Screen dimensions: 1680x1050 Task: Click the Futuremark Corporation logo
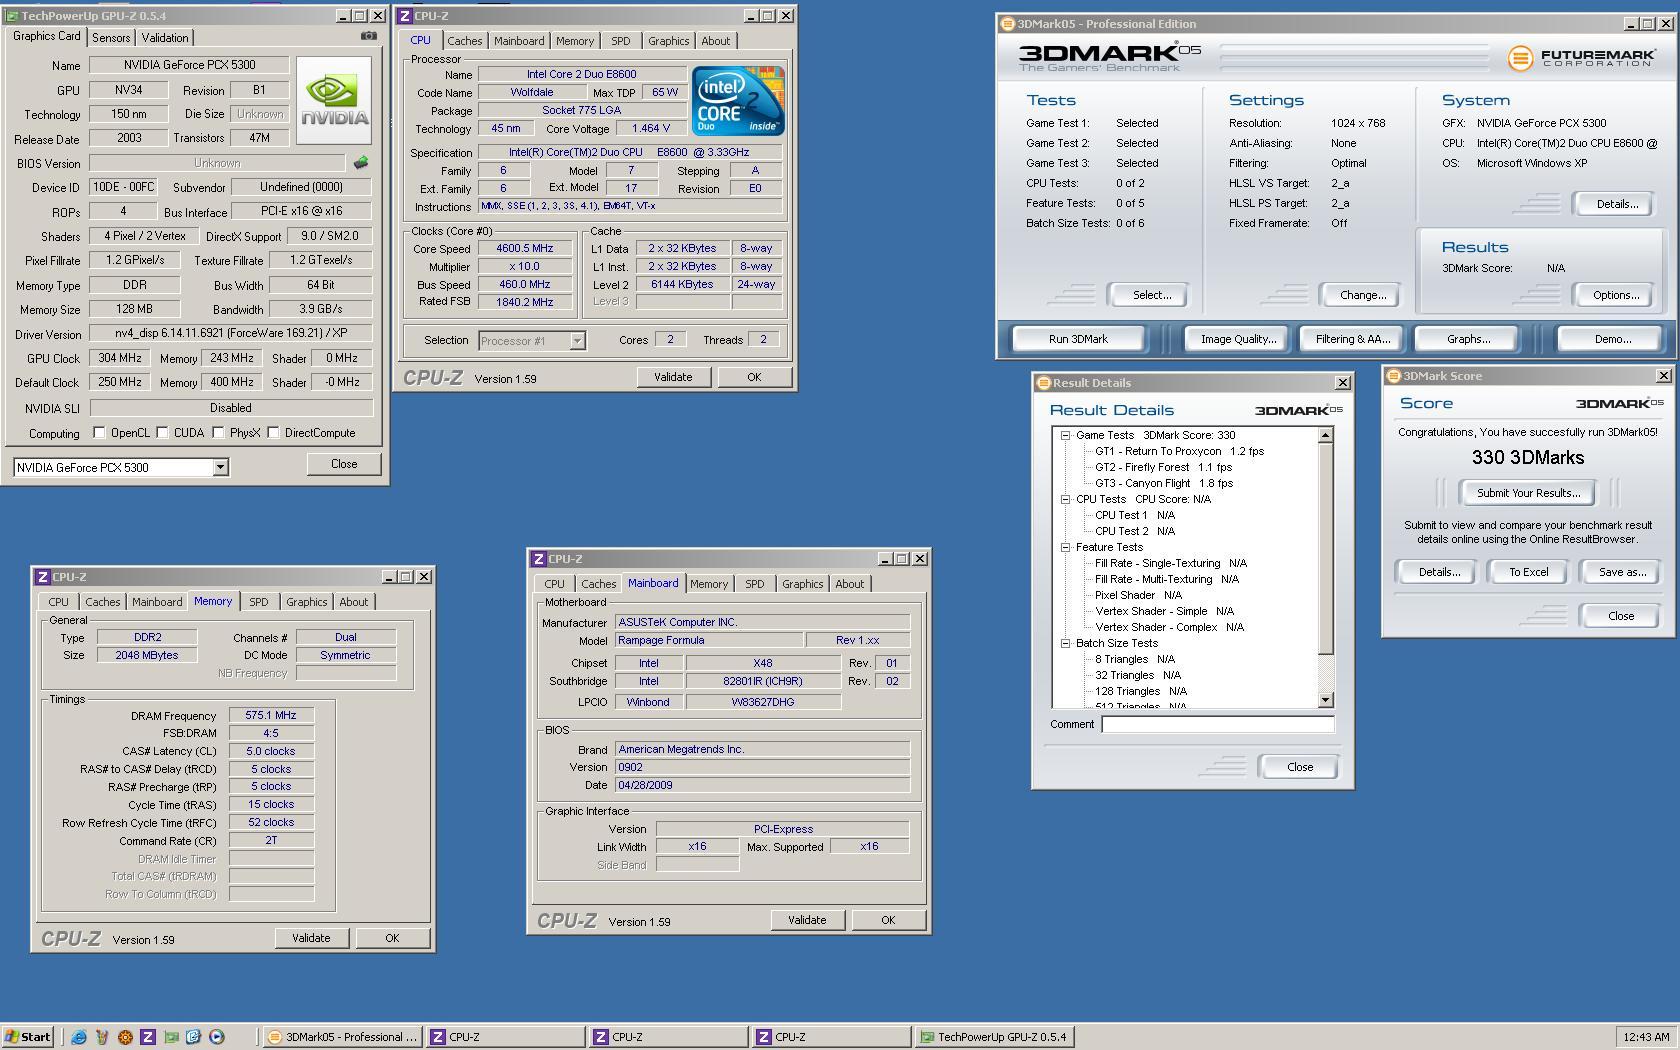1580,58
